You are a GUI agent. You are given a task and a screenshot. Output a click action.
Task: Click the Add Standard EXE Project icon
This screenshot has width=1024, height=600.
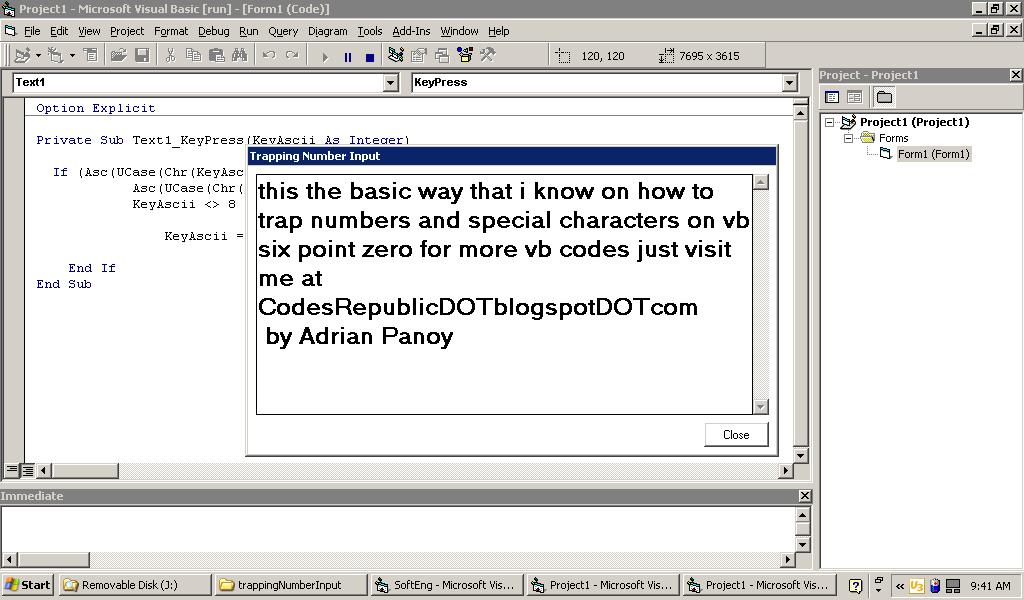click(x=22, y=55)
